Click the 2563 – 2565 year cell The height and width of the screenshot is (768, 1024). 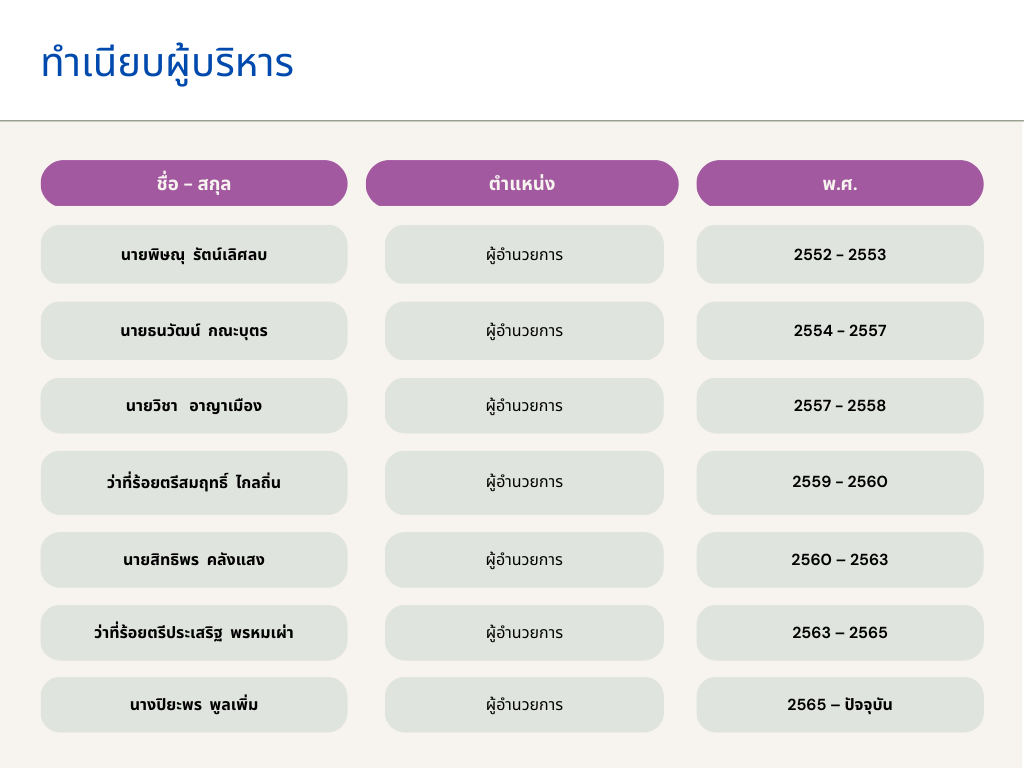[840, 633]
